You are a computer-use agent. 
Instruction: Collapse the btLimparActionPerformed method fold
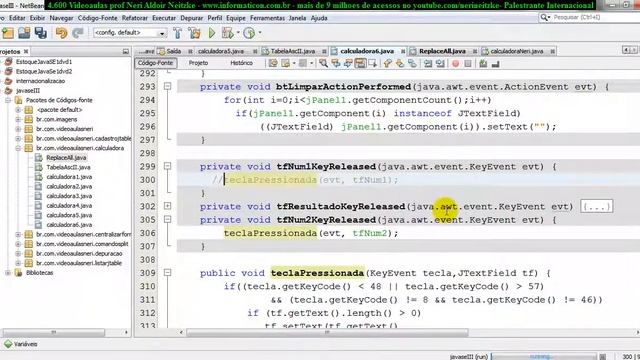click(x=167, y=86)
